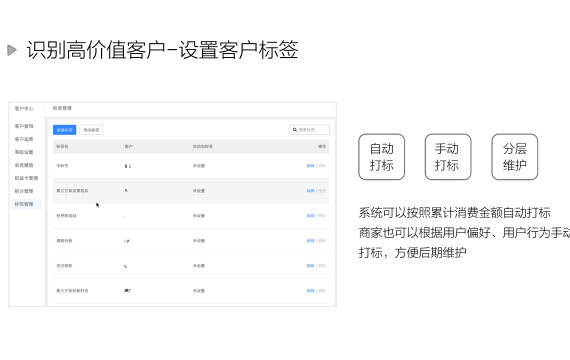Click tag name in first table row

tap(62, 166)
